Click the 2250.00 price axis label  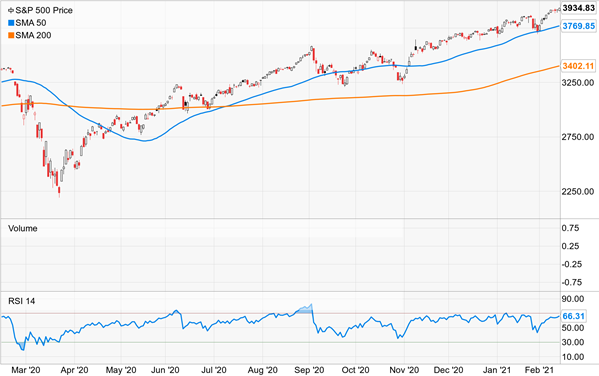(x=578, y=191)
